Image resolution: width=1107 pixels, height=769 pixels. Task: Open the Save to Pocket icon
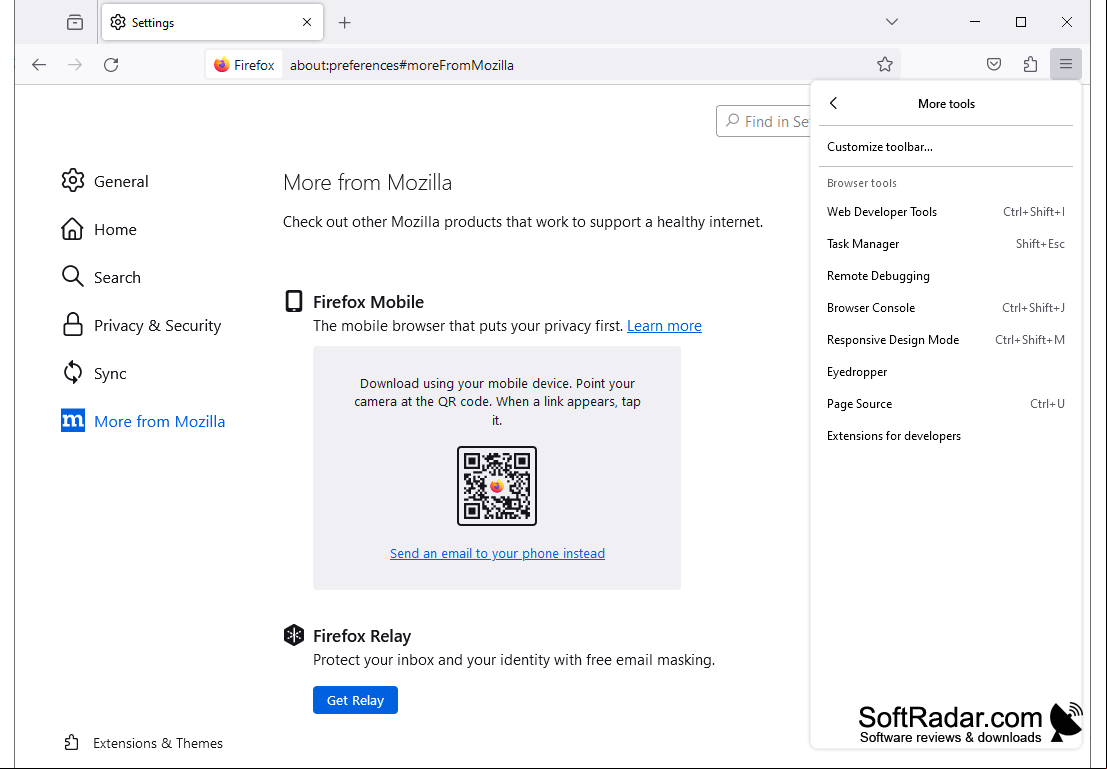pyautogui.click(x=994, y=65)
